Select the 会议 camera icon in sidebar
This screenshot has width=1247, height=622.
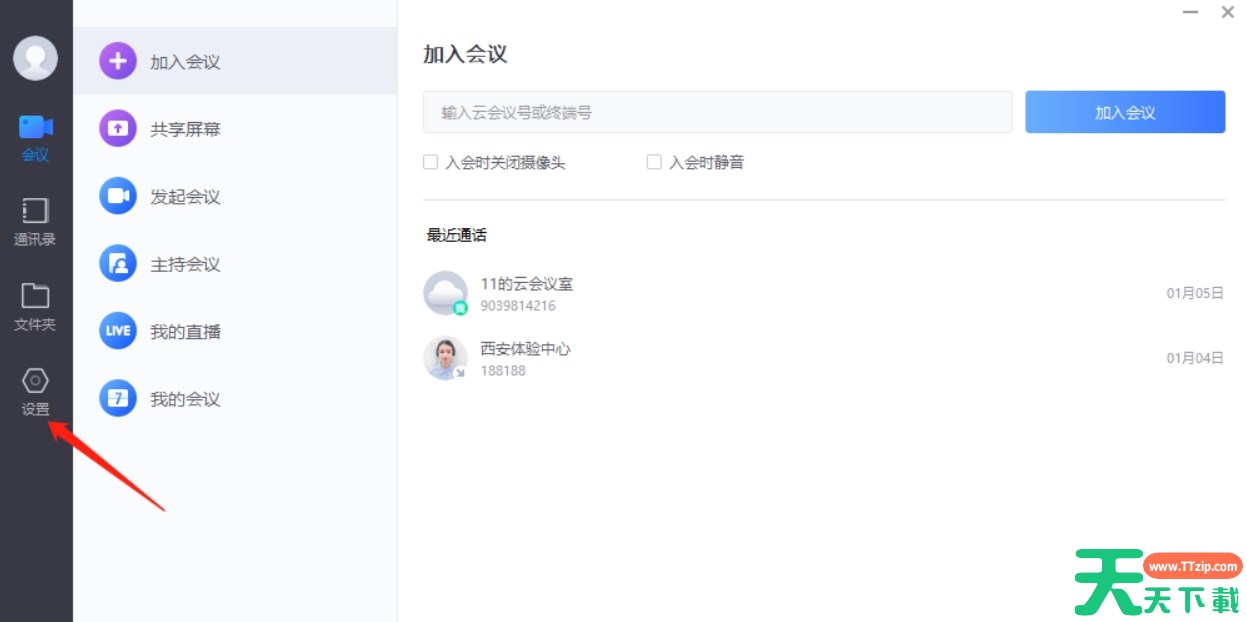pyautogui.click(x=35, y=127)
